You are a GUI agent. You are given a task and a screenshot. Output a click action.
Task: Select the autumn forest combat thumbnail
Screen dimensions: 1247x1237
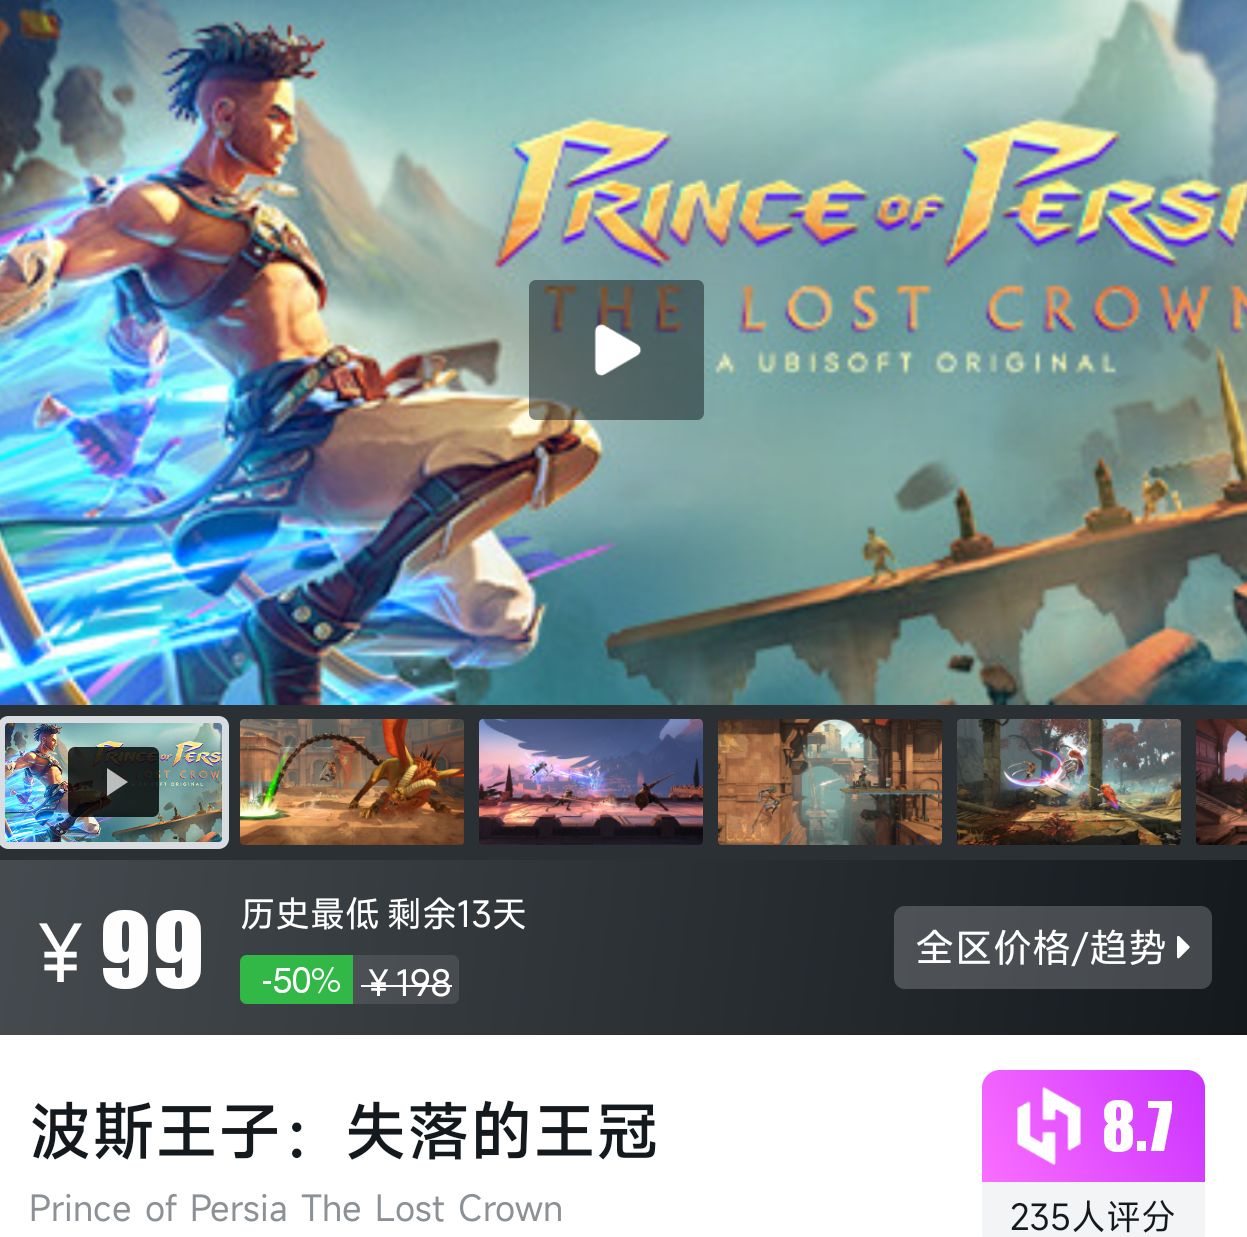pyautogui.click(x=1069, y=782)
